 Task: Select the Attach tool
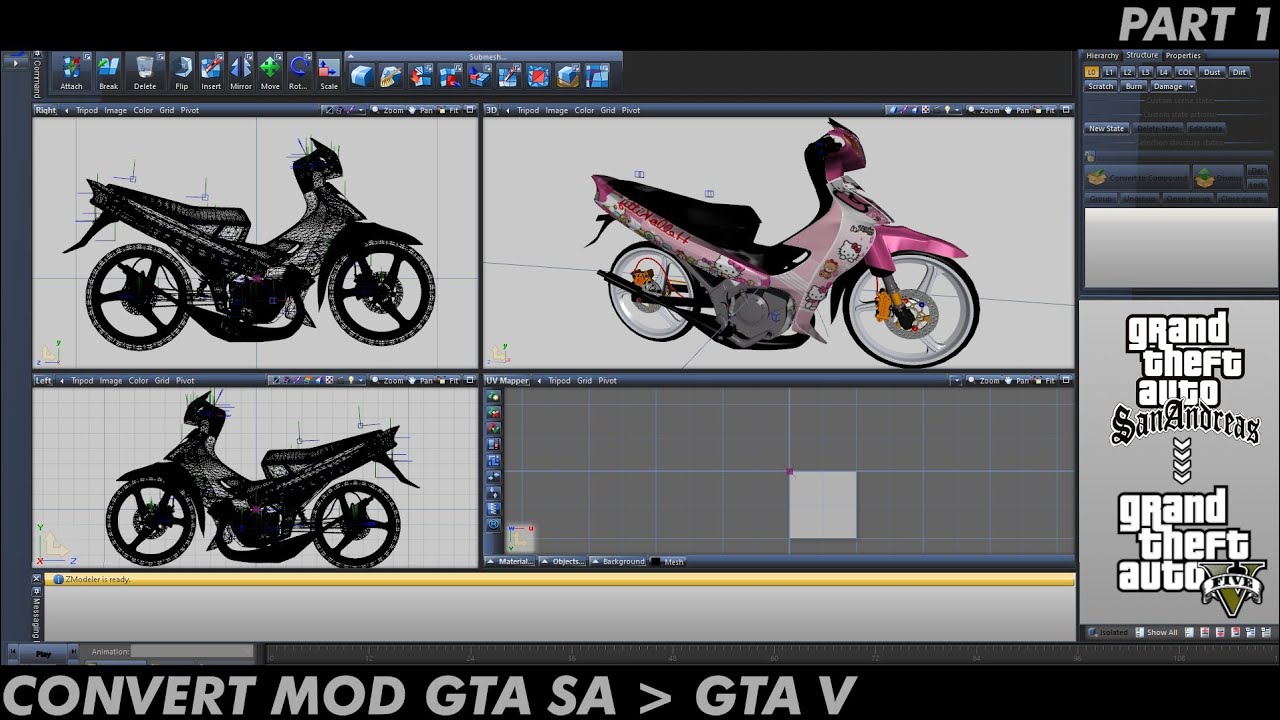pyautogui.click(x=71, y=72)
